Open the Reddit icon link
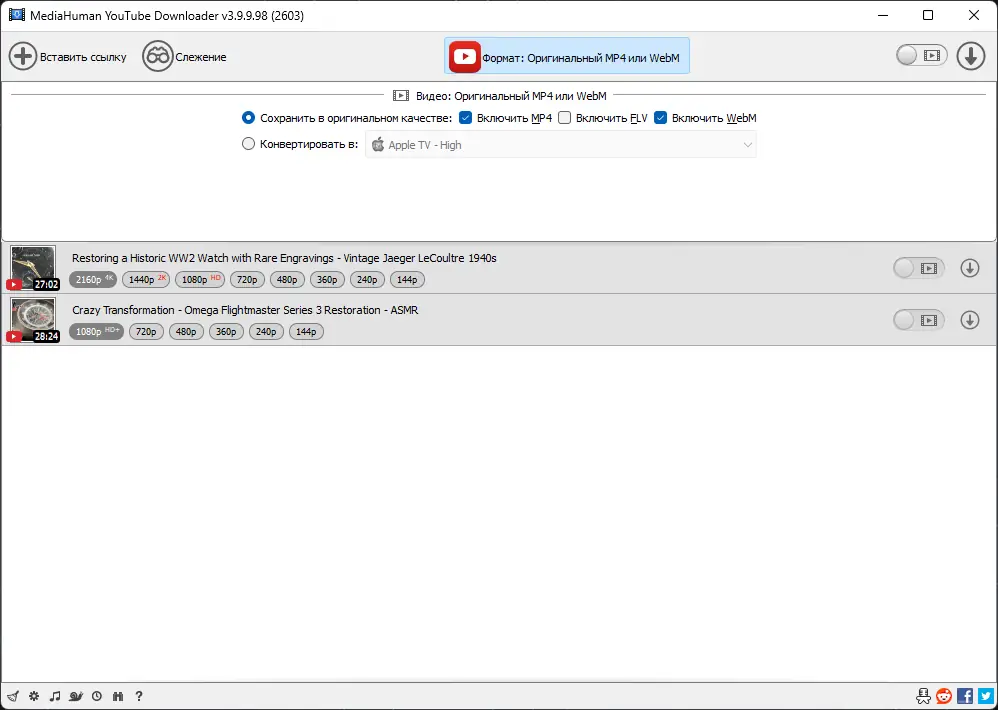The height and width of the screenshot is (710, 998). [945, 695]
